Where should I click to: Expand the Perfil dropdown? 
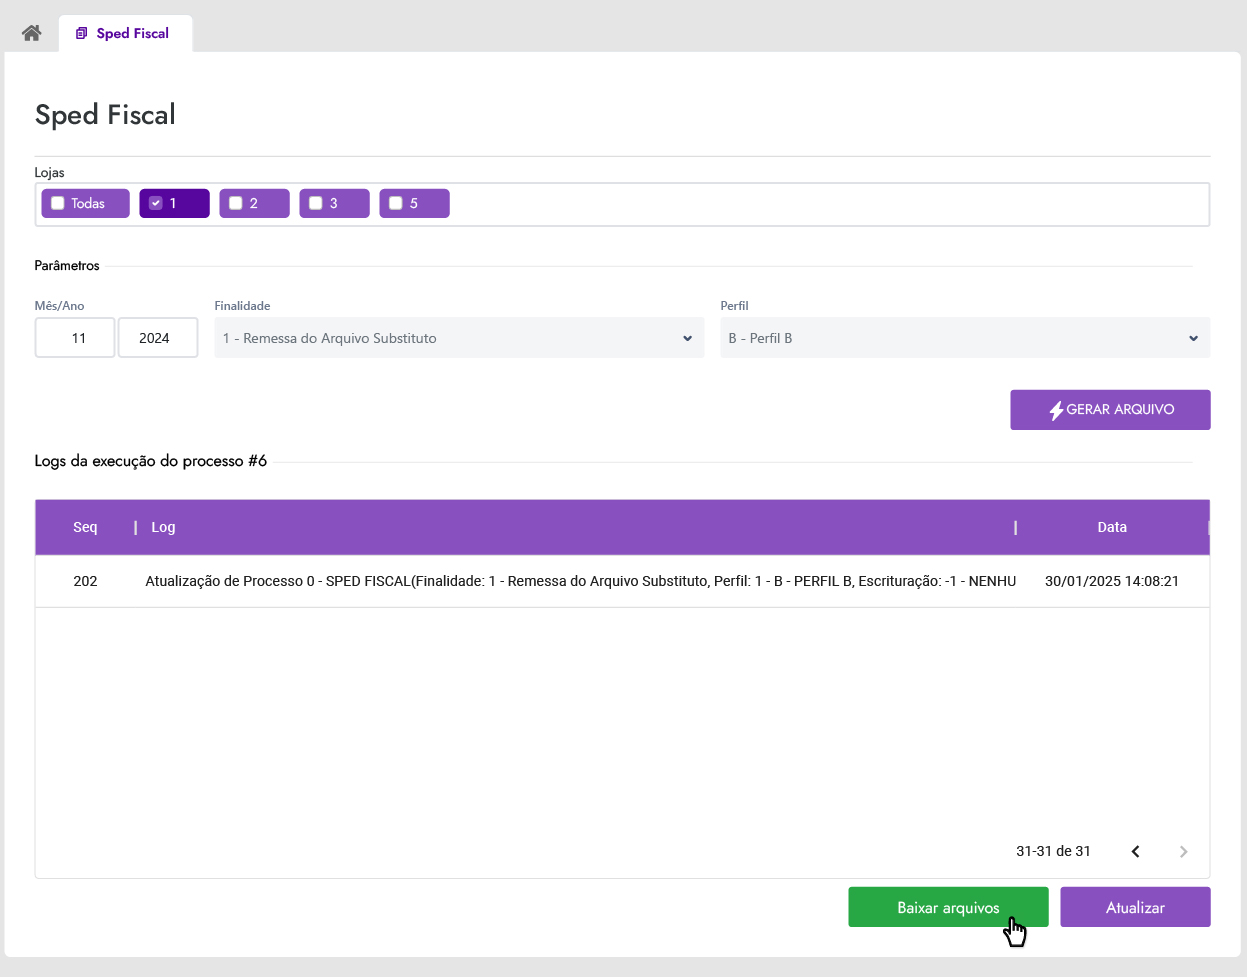coord(964,338)
